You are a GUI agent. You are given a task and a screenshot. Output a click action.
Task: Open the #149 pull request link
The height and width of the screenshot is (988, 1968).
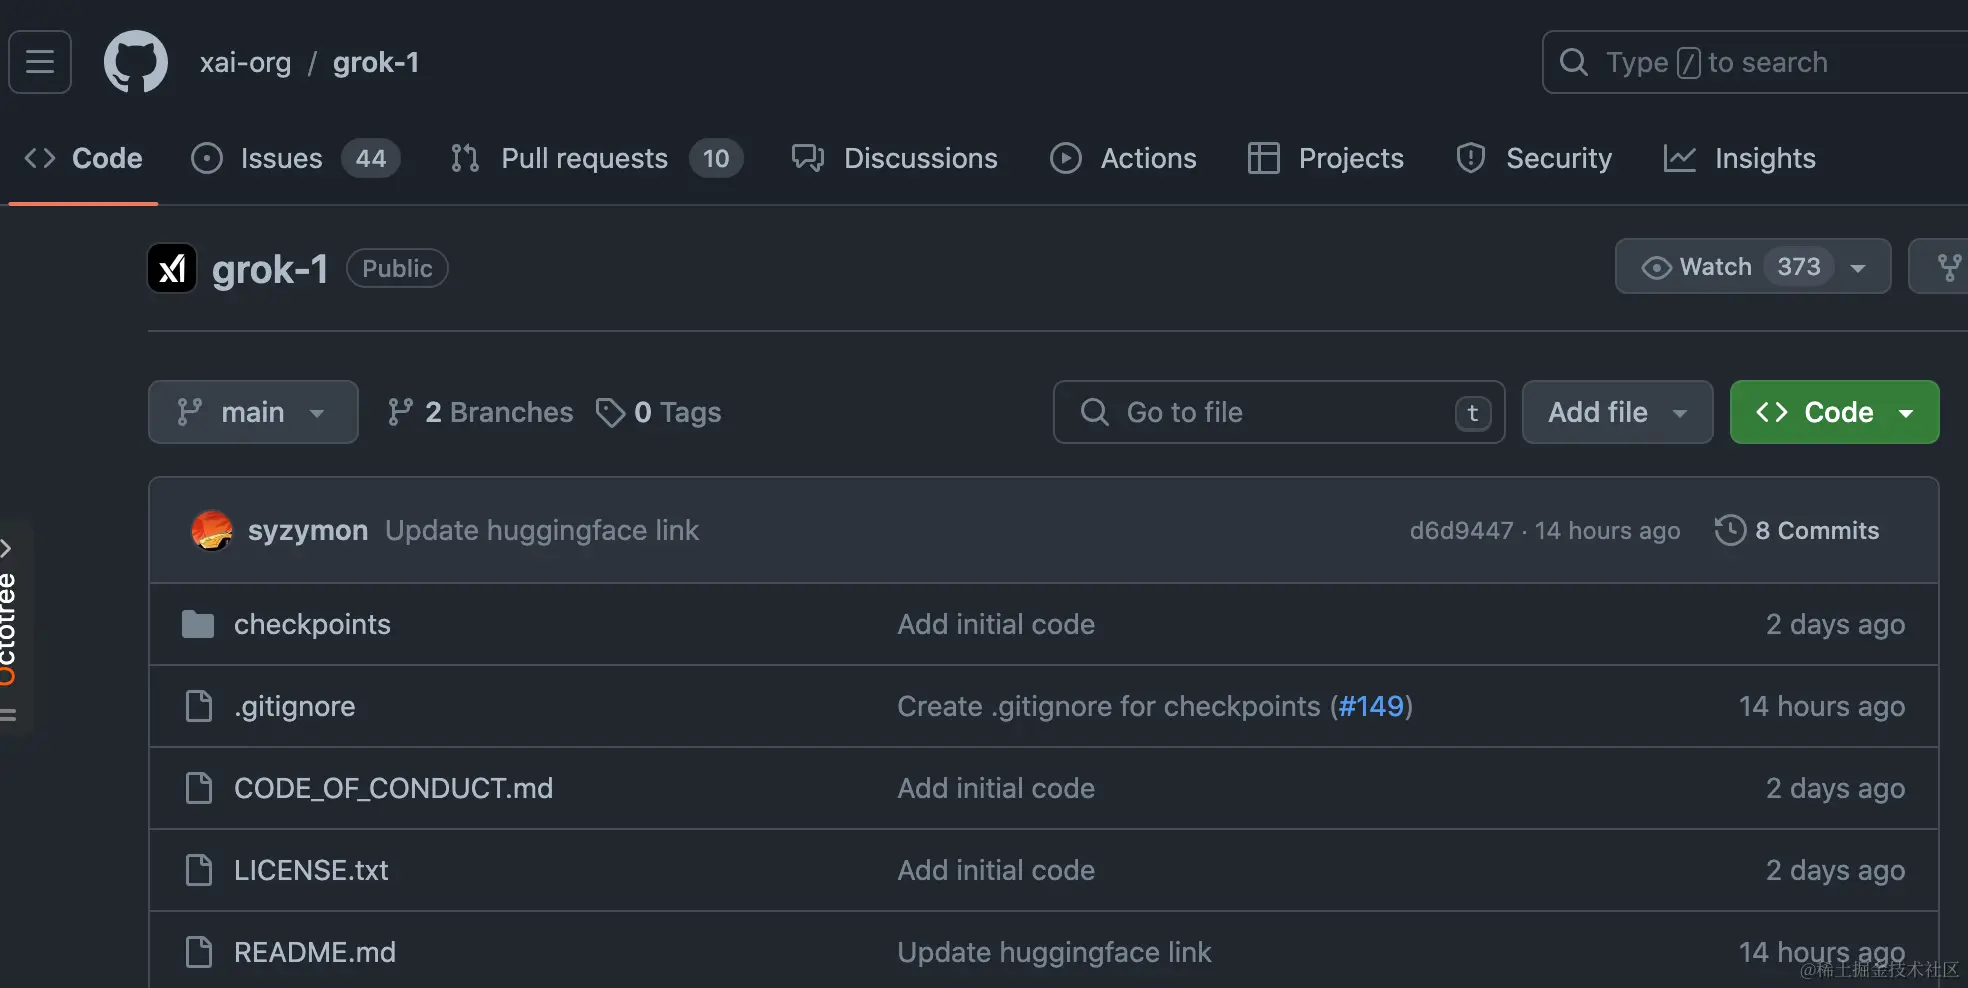pos(1371,706)
